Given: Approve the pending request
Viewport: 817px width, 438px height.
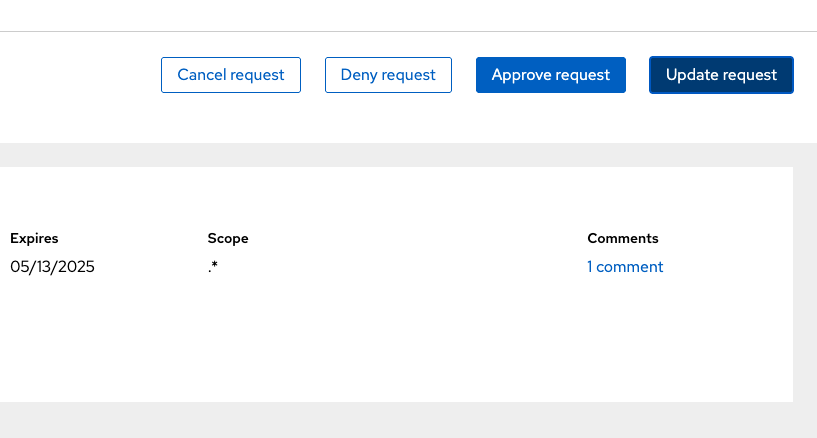Looking at the screenshot, I should 551,75.
